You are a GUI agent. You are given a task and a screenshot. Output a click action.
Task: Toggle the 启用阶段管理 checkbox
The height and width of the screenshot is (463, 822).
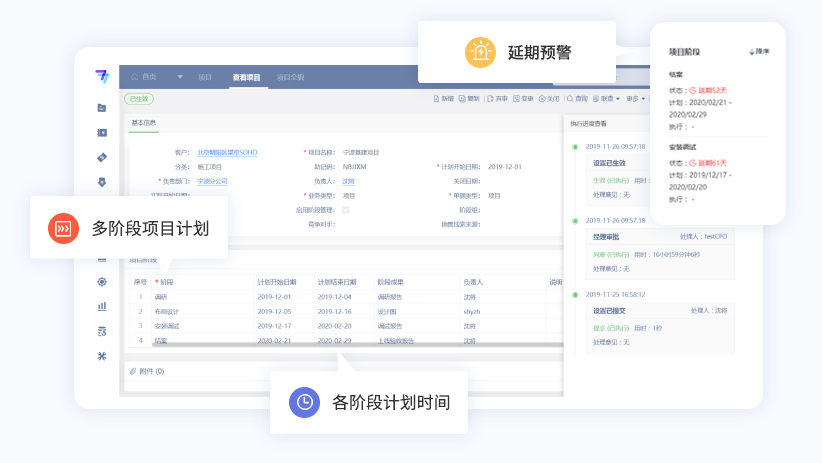point(346,210)
